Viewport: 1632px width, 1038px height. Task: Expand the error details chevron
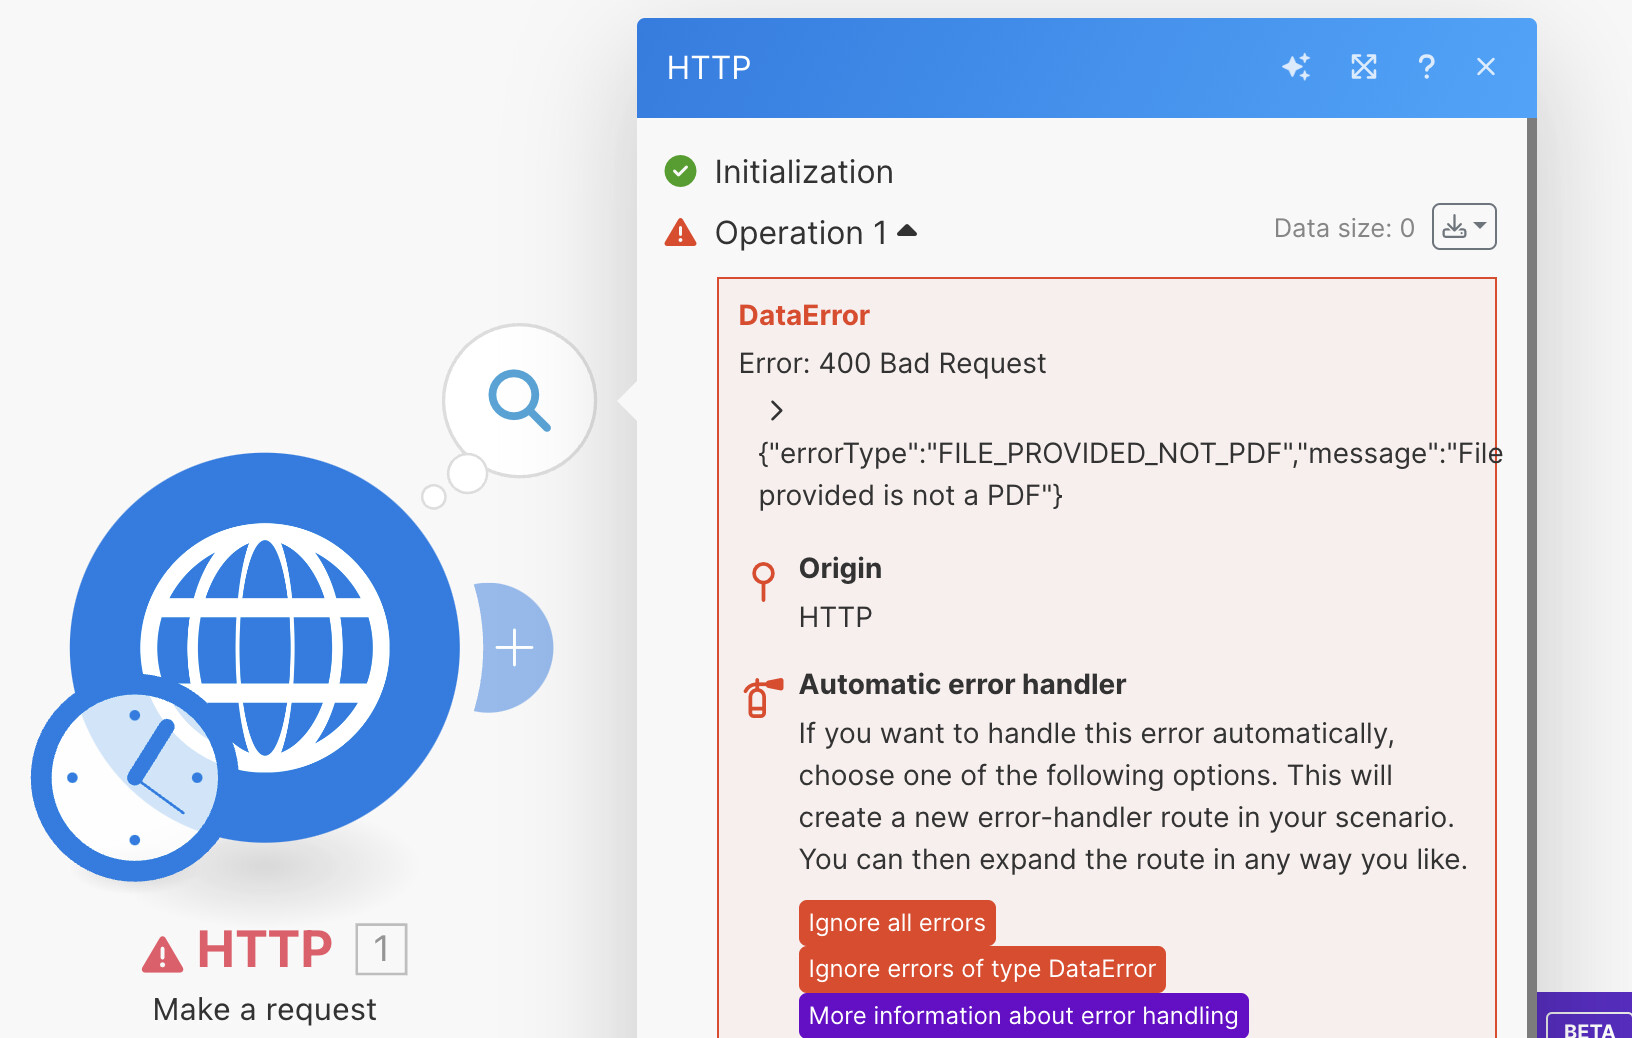(x=776, y=410)
